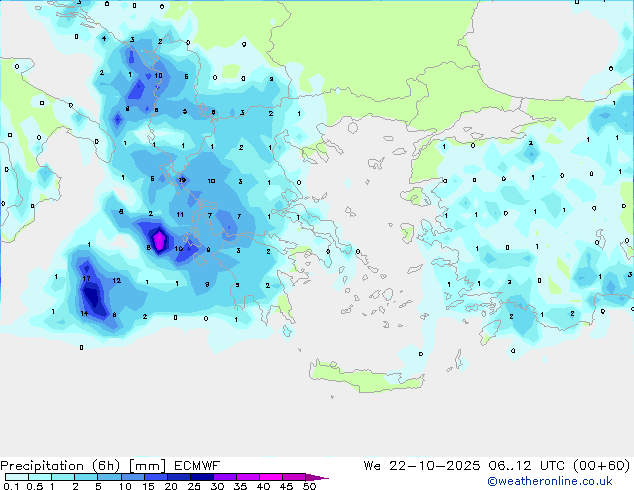Click the legend value "50"
This screenshot has width=634, height=490.
[x=310, y=486]
